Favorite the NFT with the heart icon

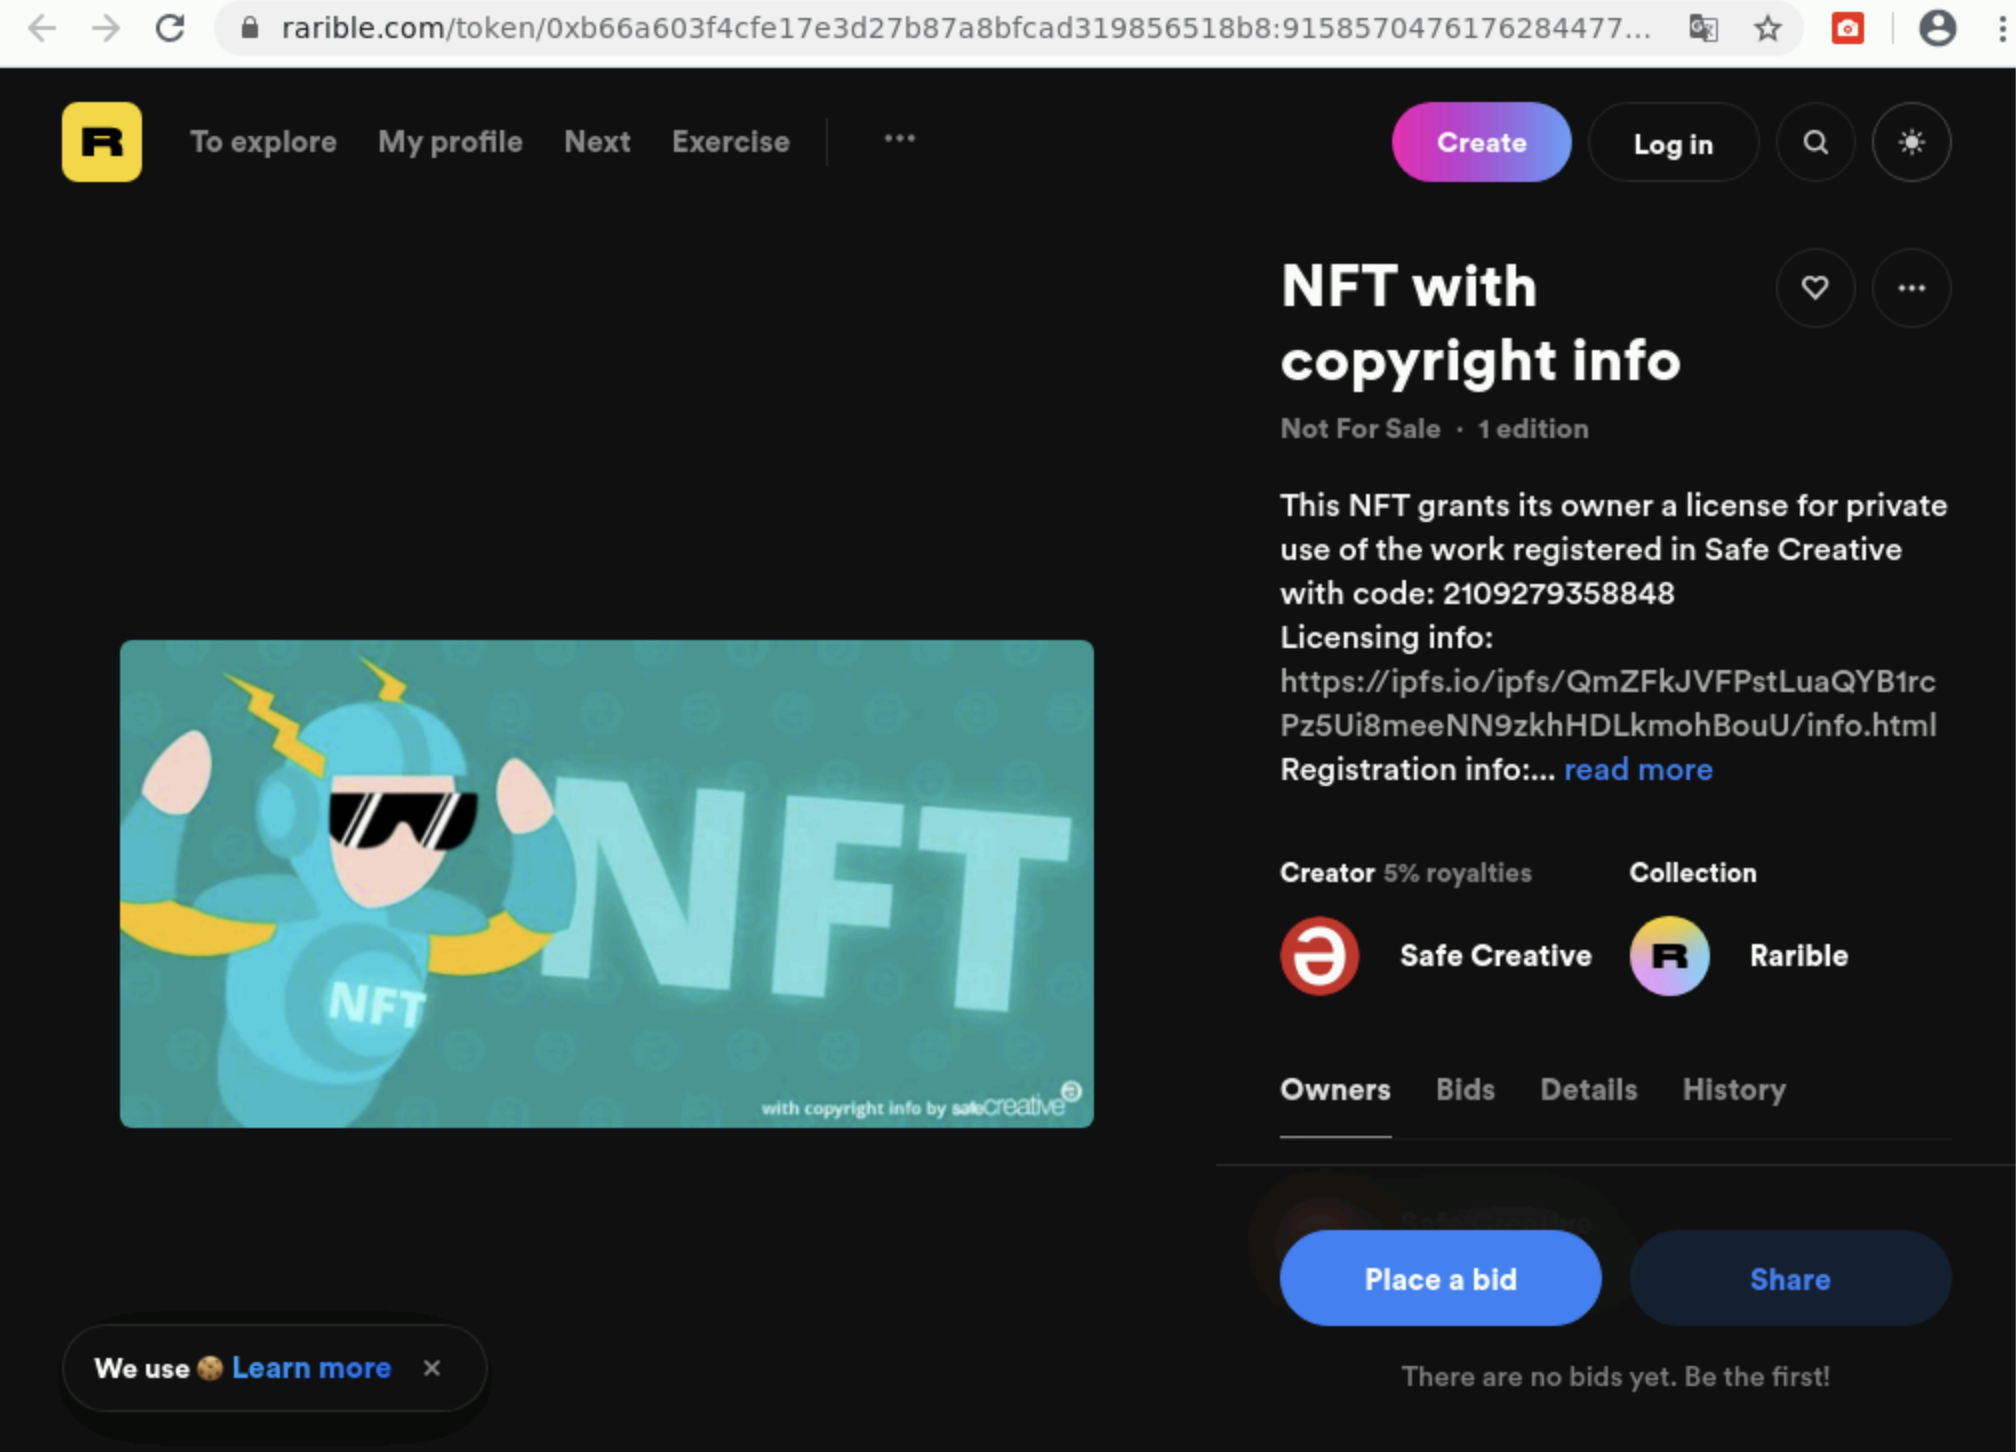pos(1815,288)
